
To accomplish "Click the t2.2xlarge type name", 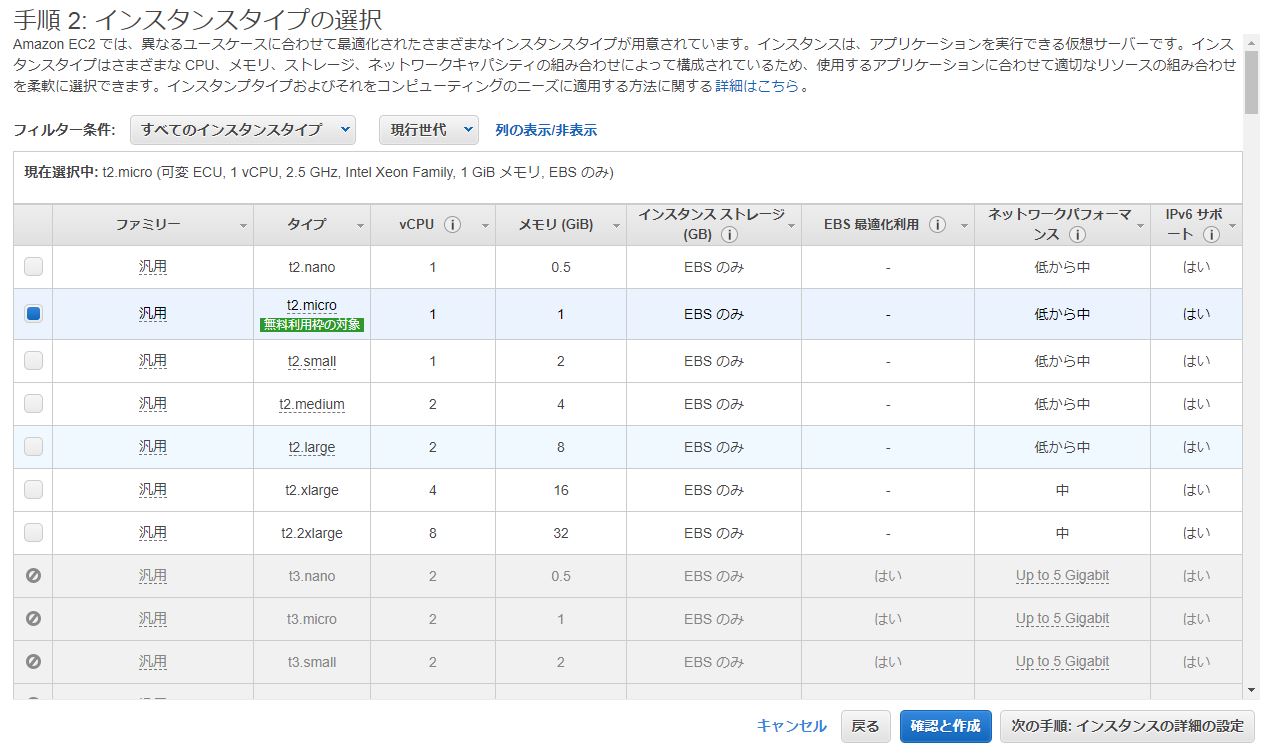I will click(x=312, y=533).
